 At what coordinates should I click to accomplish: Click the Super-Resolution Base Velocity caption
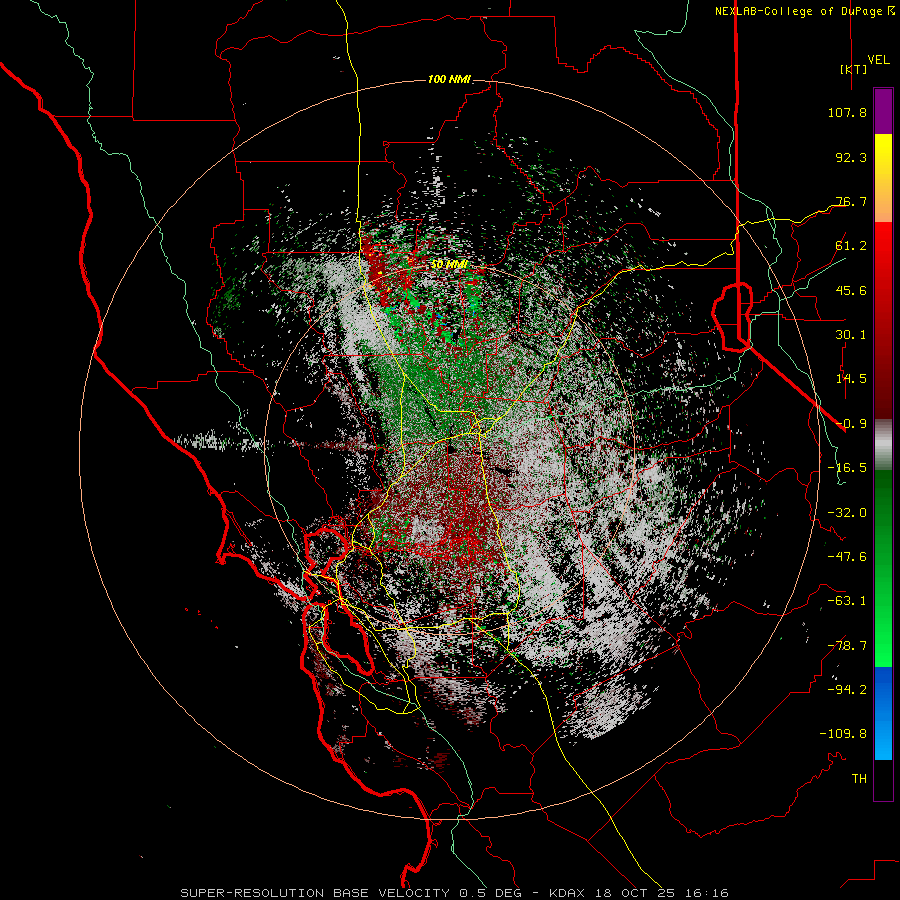(x=454, y=893)
